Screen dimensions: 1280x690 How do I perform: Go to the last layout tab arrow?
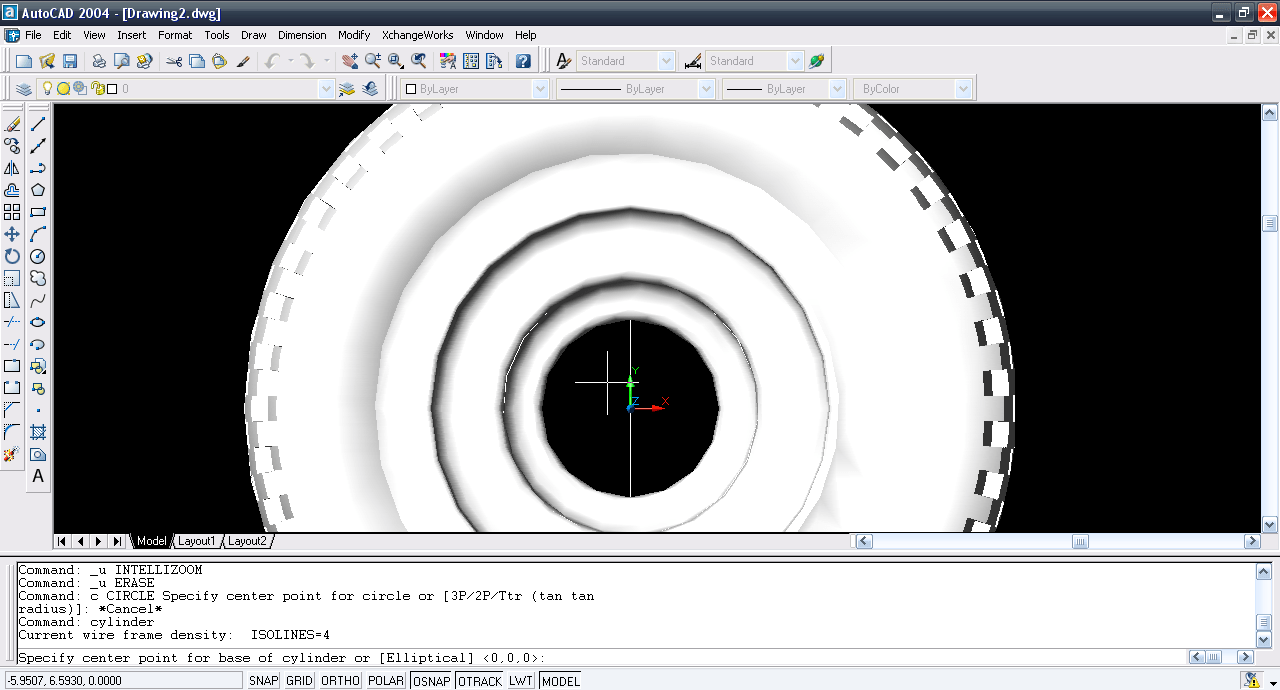pyautogui.click(x=118, y=541)
